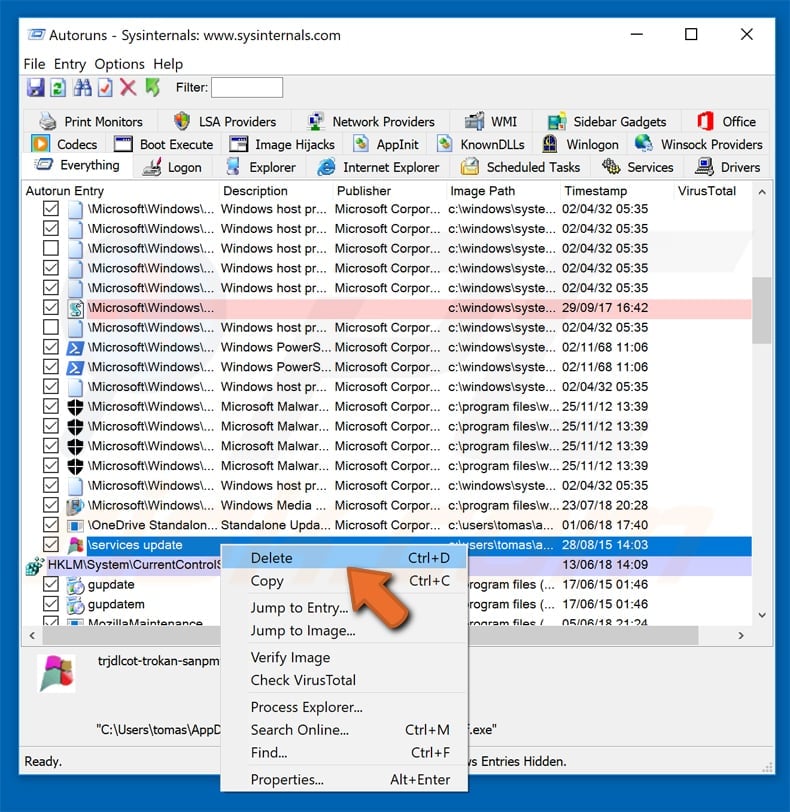Viewport: 790px width, 812px height.
Task: Click the Codecs tab icon
Action: pos(40,144)
